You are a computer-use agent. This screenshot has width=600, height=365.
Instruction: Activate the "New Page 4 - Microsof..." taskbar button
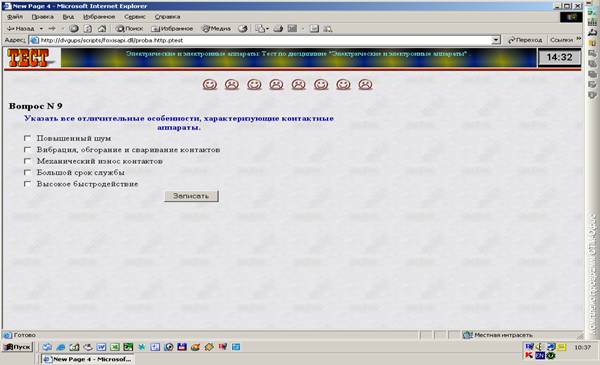click(x=87, y=359)
